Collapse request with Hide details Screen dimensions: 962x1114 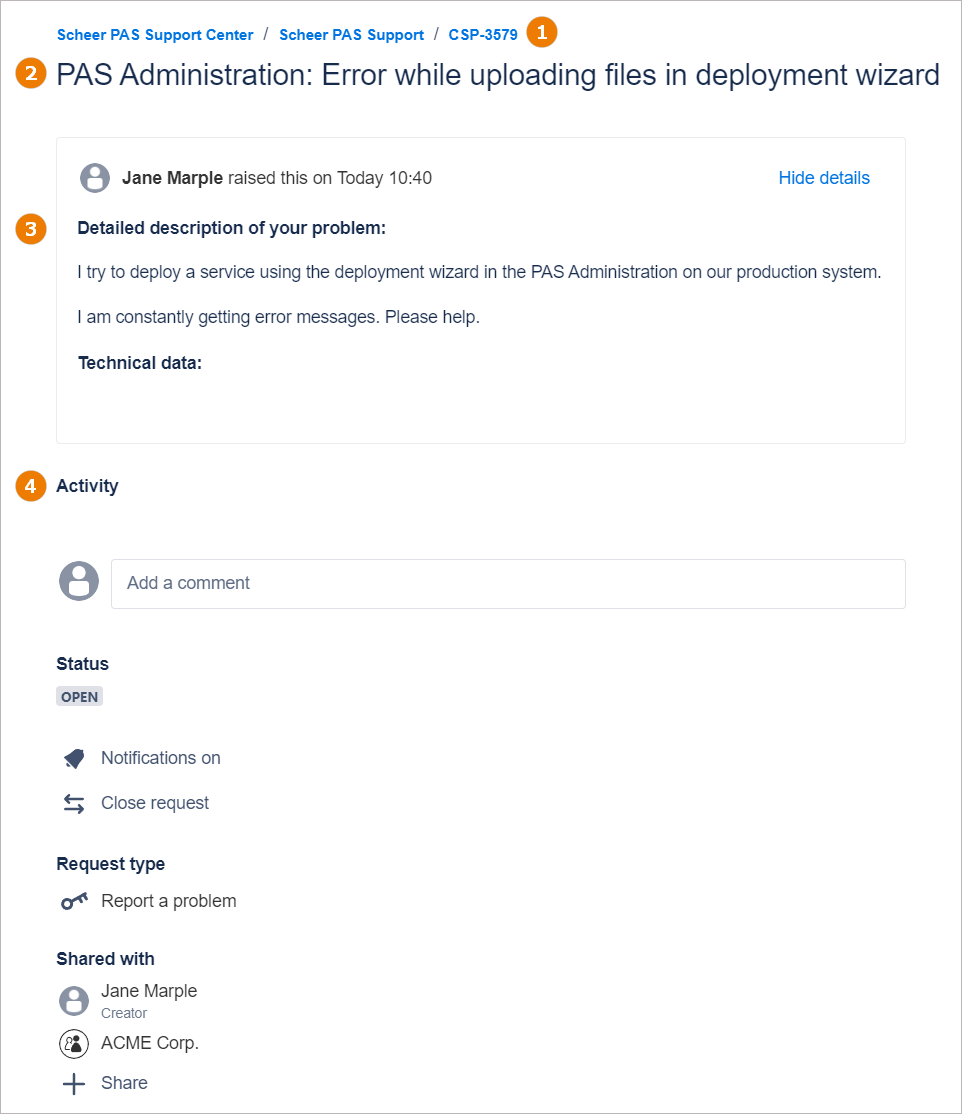(x=824, y=178)
